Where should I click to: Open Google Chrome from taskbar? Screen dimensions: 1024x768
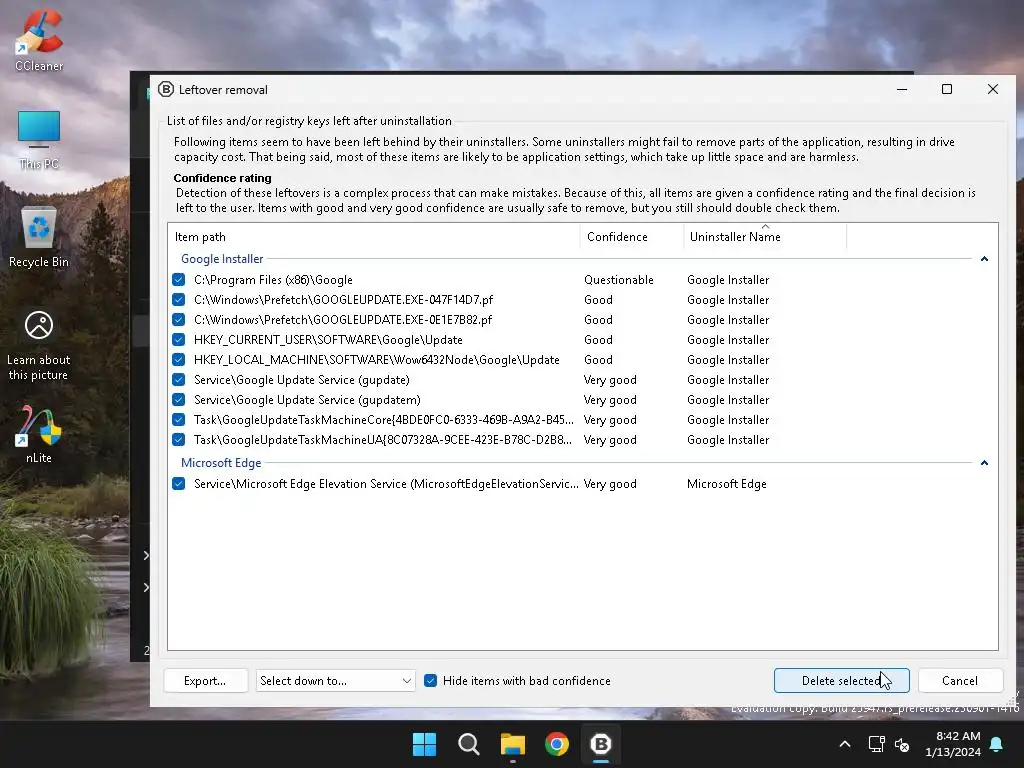coord(556,744)
